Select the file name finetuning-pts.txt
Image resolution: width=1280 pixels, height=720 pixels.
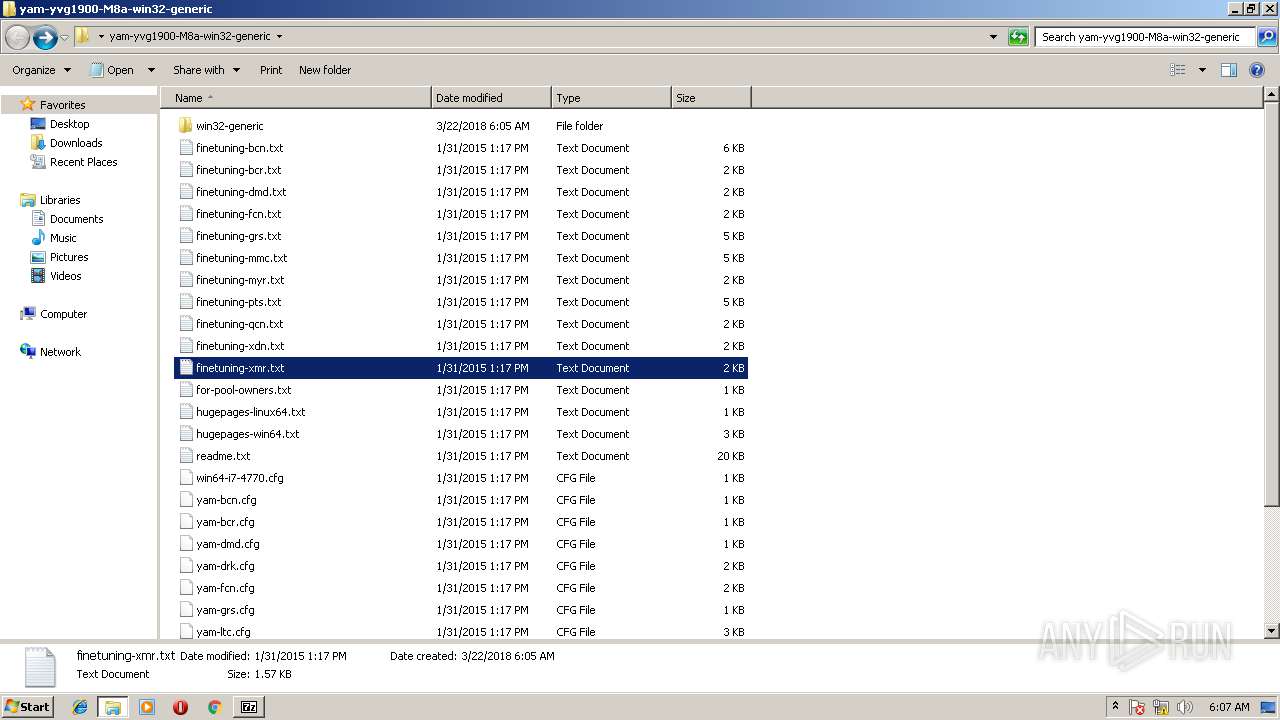(239, 302)
